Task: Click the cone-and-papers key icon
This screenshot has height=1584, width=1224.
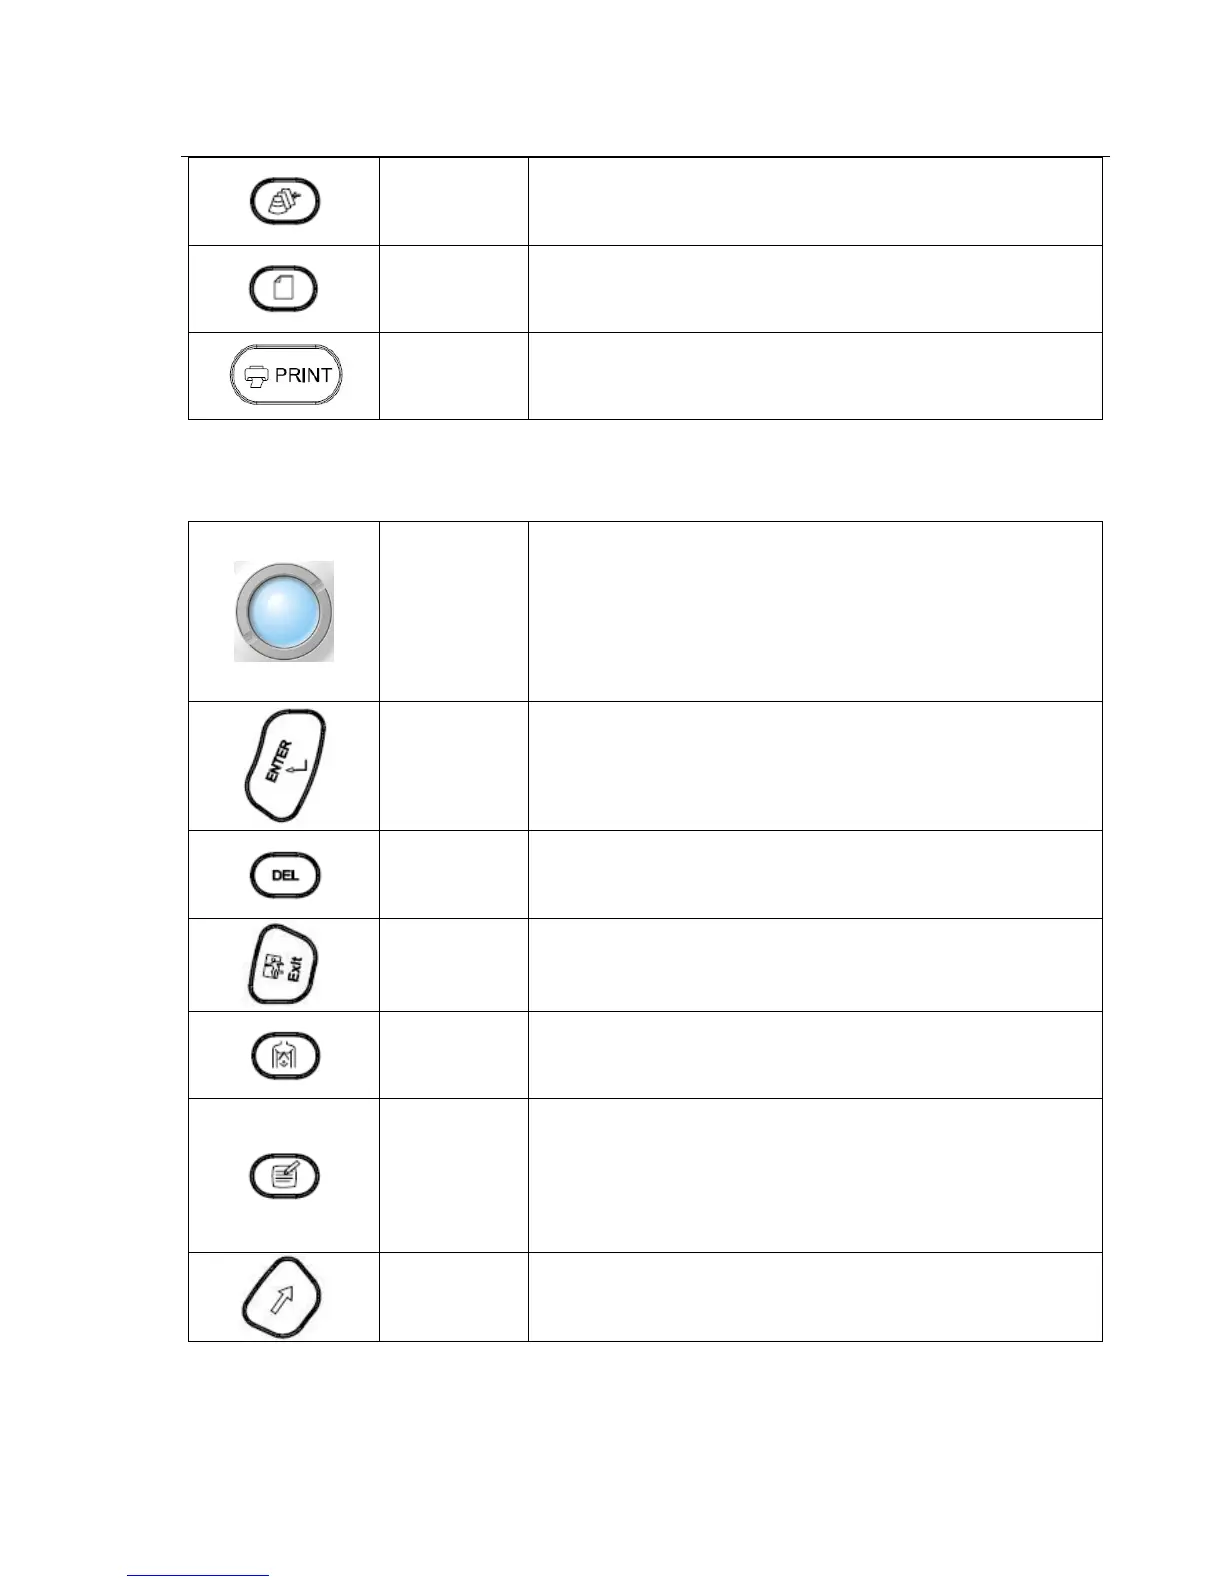Action: 284,201
